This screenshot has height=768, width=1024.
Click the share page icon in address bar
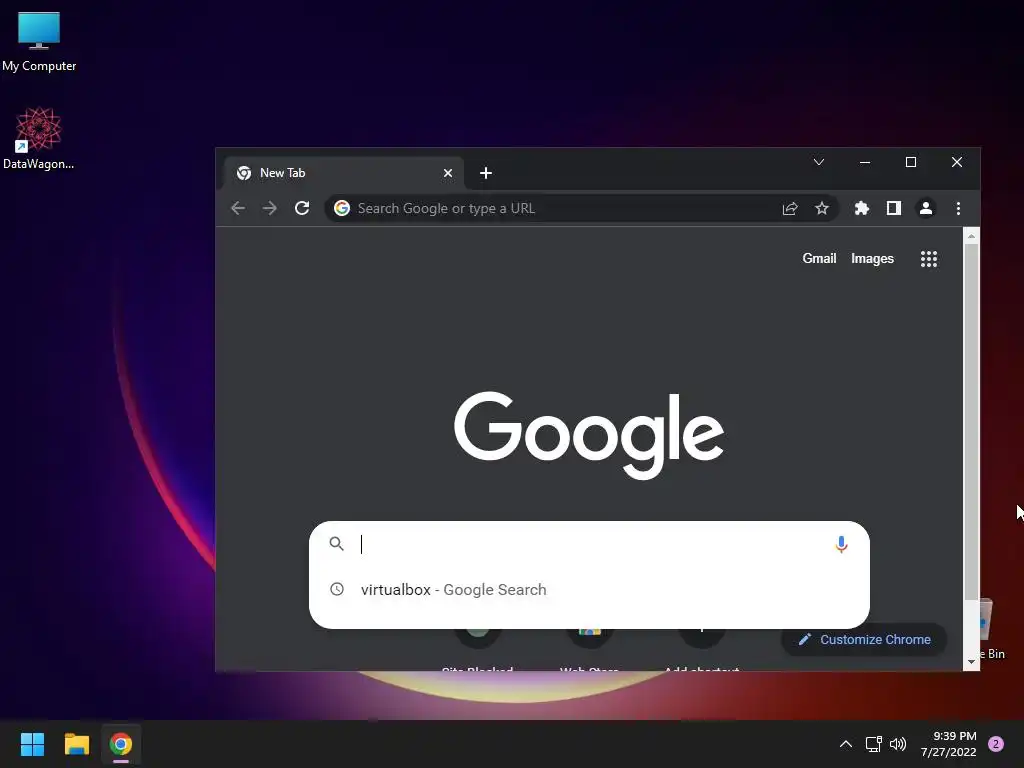pyautogui.click(x=790, y=208)
